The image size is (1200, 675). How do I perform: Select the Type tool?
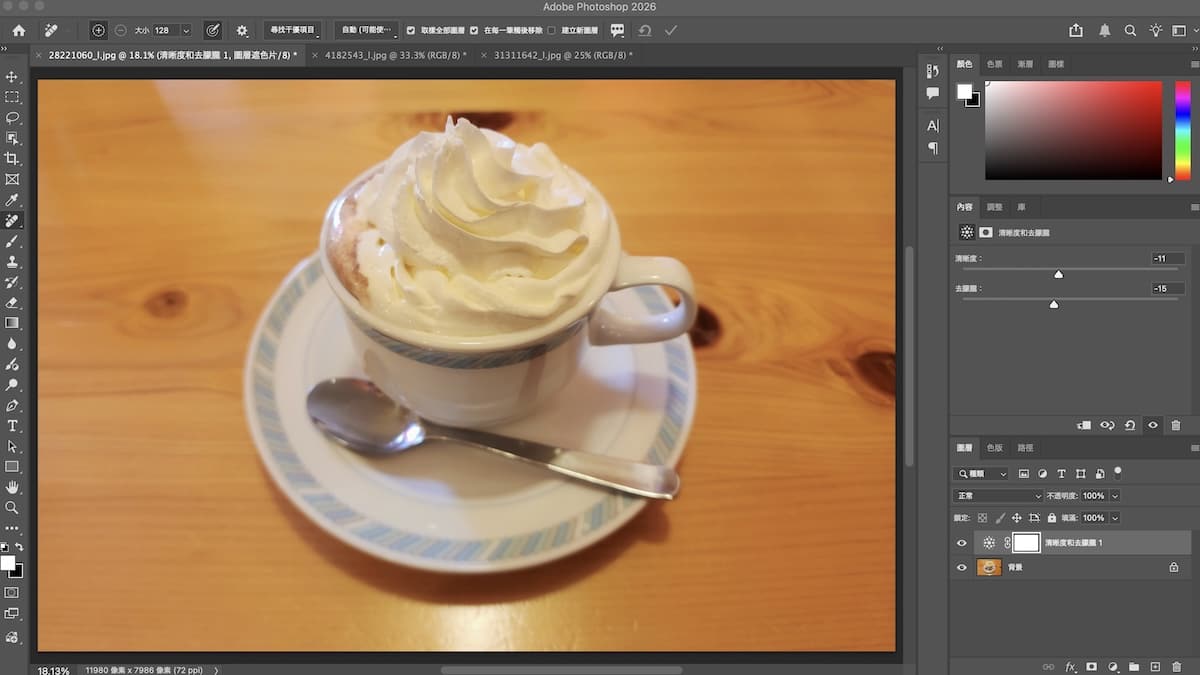pos(12,426)
